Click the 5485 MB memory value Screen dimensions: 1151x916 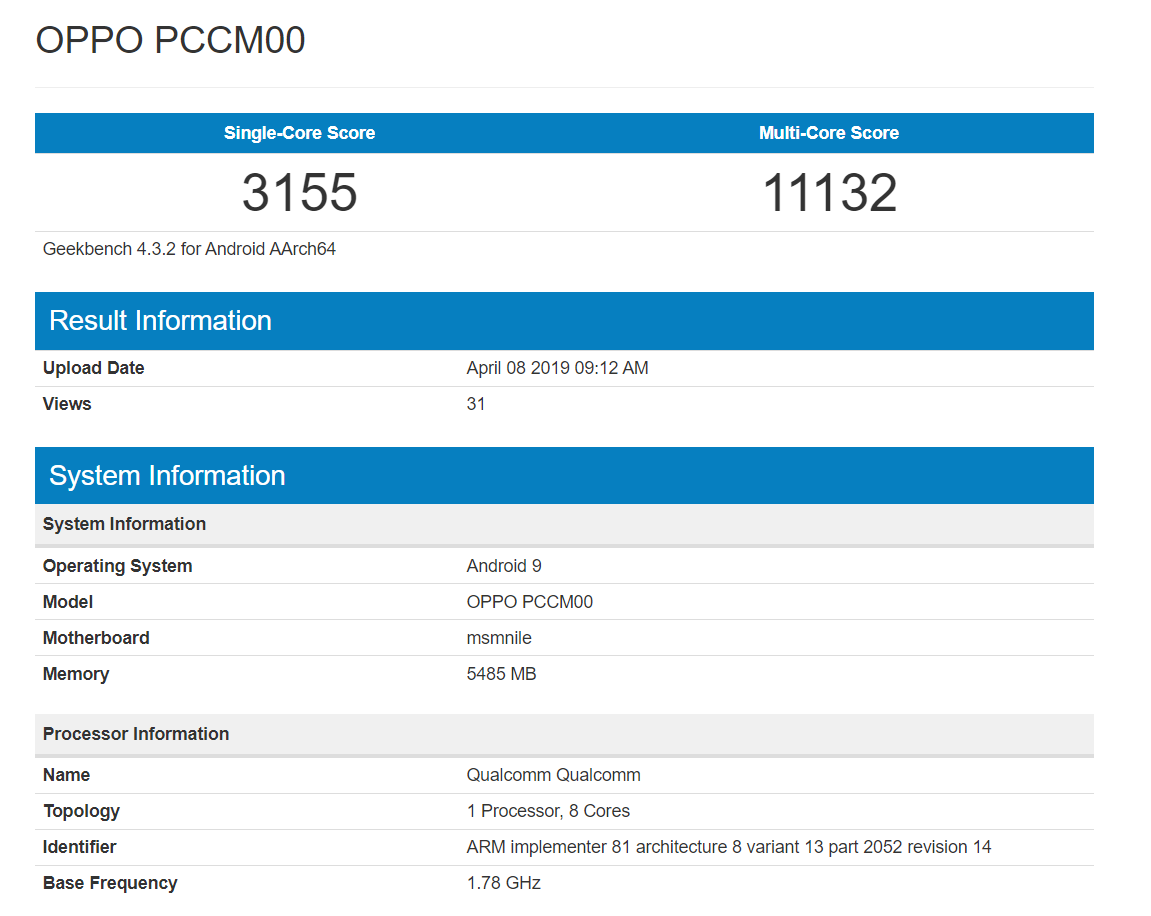[501, 674]
